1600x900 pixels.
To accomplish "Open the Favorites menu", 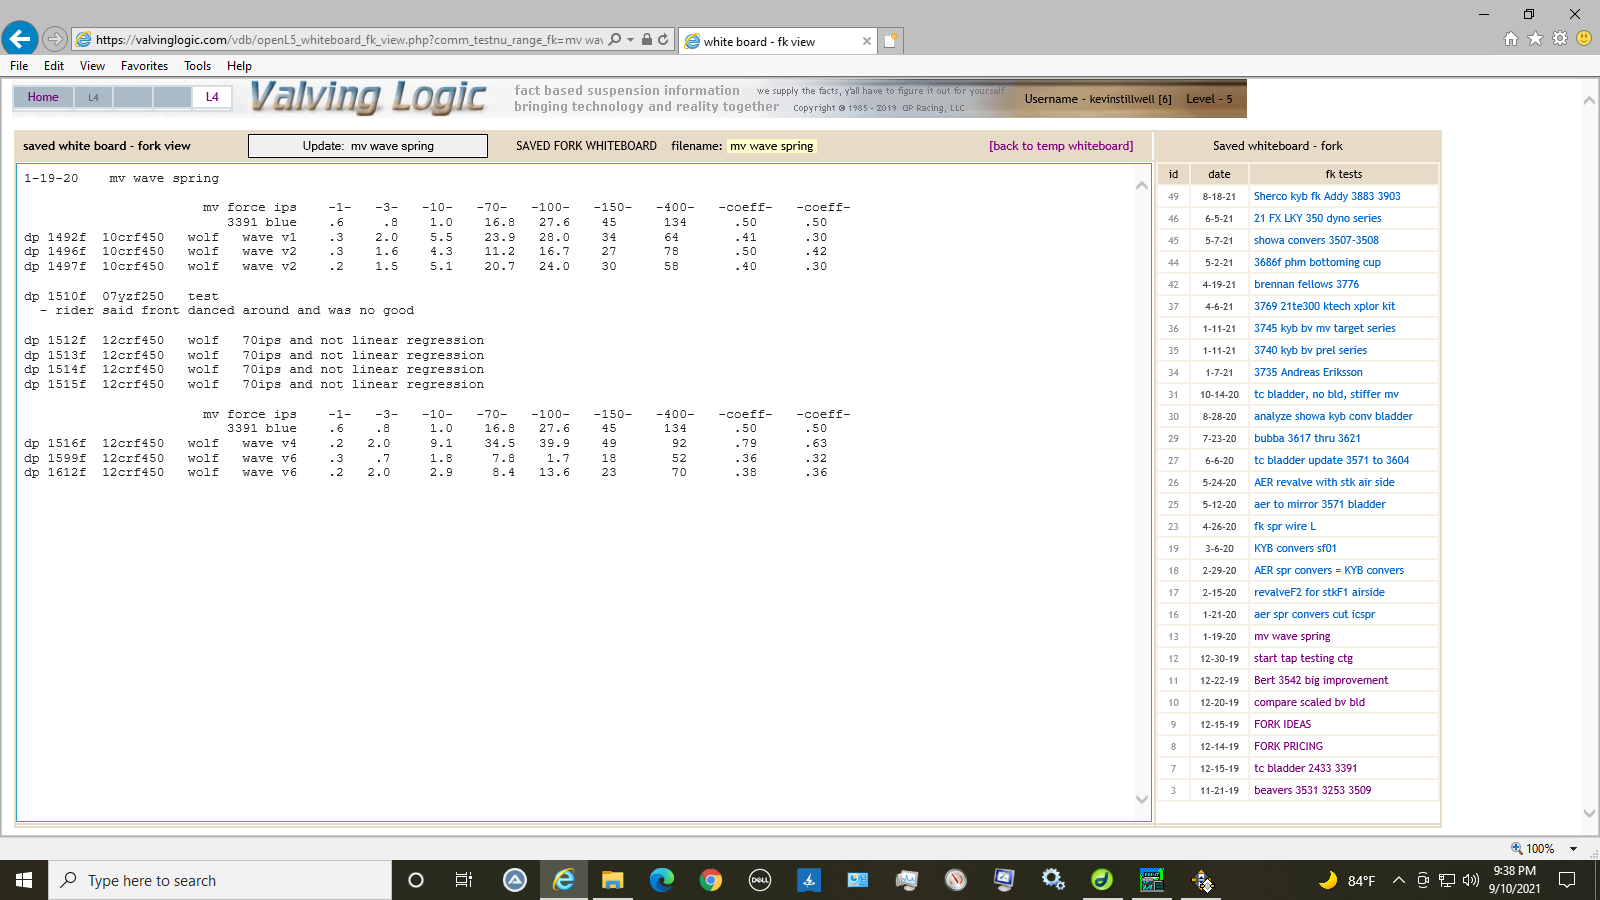I will (x=144, y=66).
